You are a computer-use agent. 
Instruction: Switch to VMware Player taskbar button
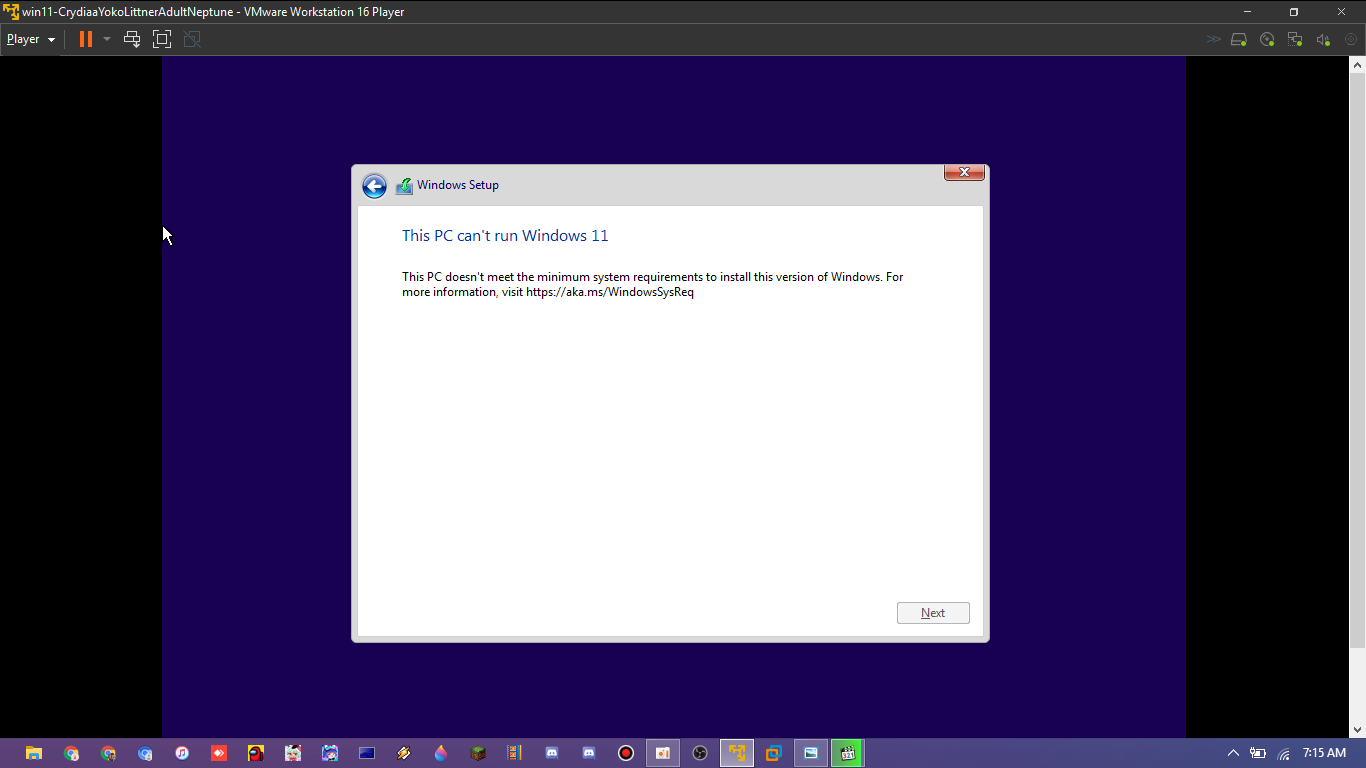[737, 753]
